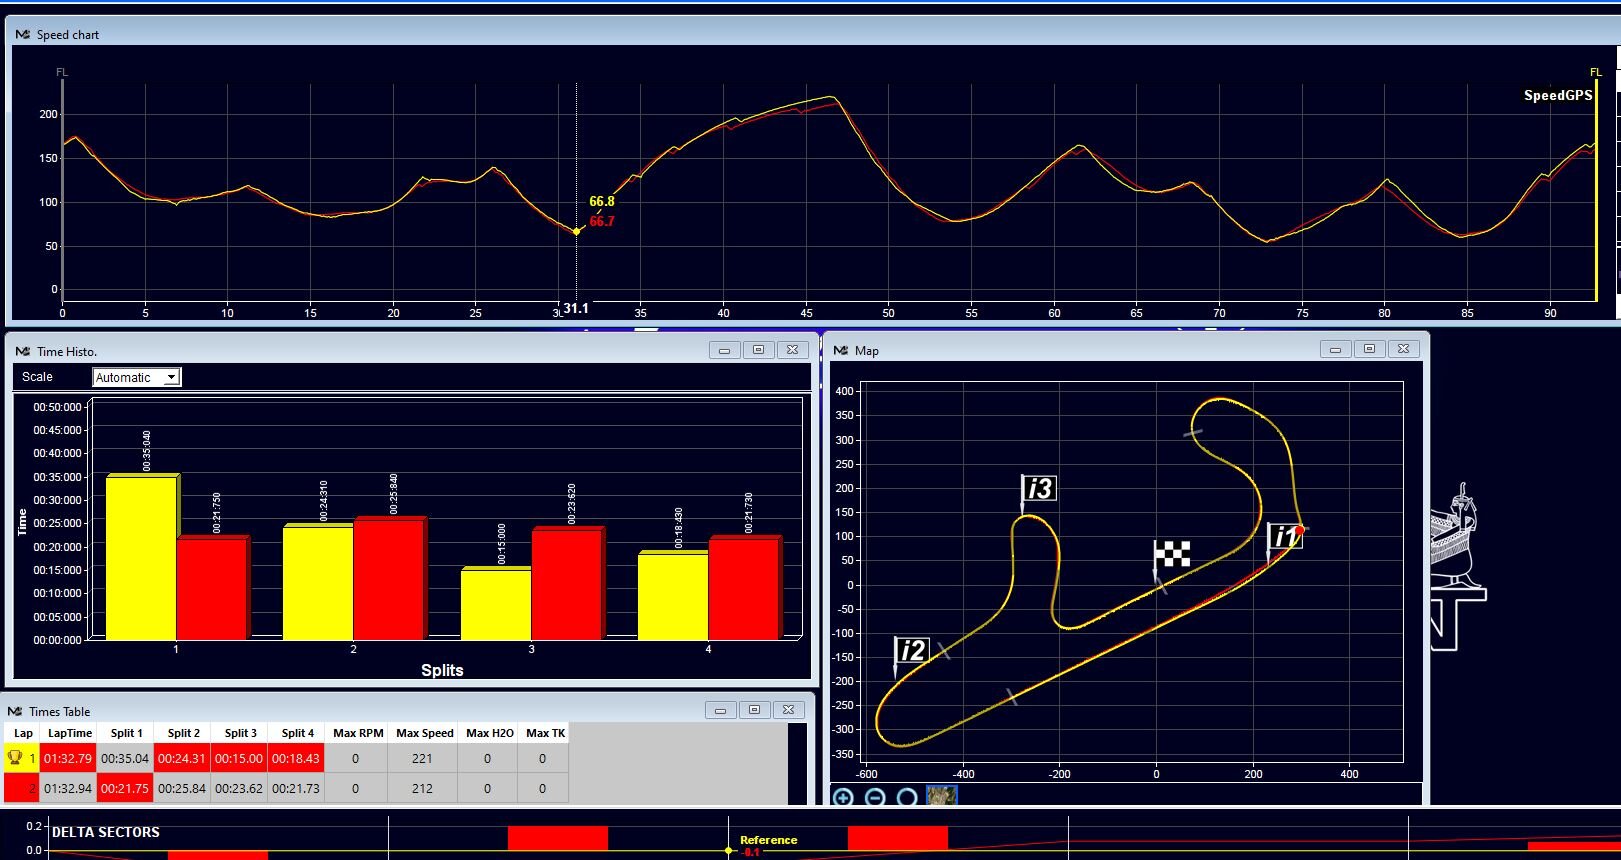The image size is (1621, 860).
Task: Click the red Split 3 histogram bar
Action: coord(567,584)
